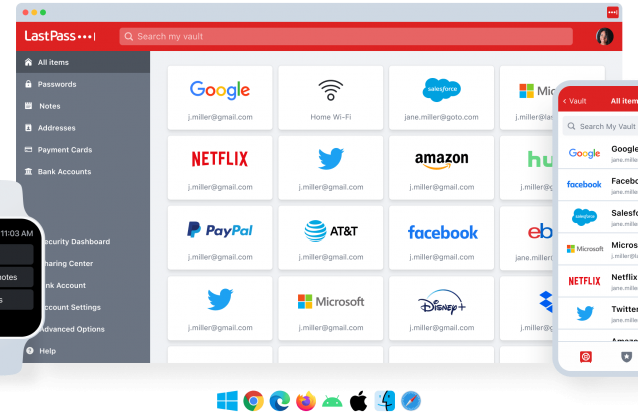Click the Payment Cards sidebar icon
Viewport: 638px width, 414px height.
click(28, 149)
